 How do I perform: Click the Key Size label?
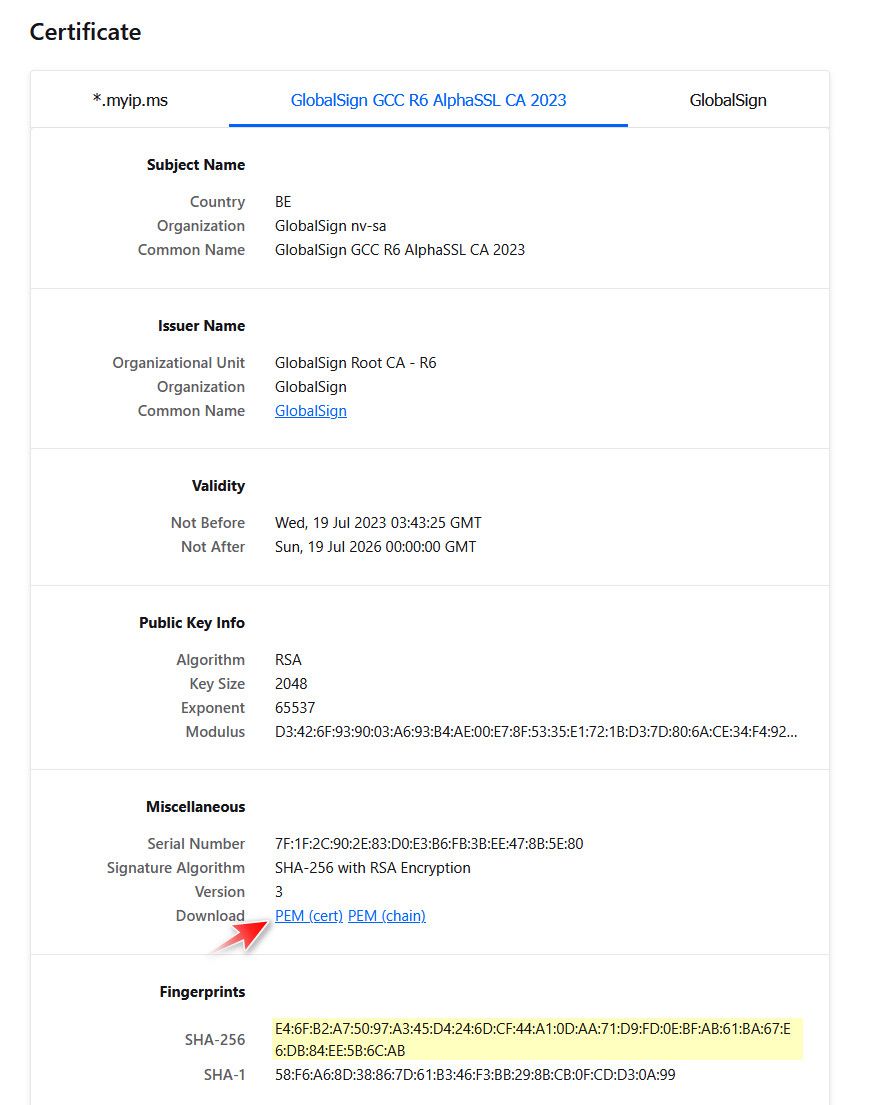(x=217, y=684)
